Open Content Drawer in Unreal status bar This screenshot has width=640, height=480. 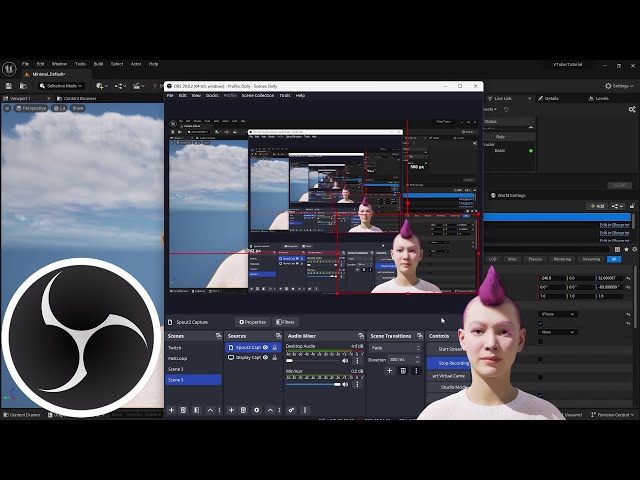[x=22, y=415]
